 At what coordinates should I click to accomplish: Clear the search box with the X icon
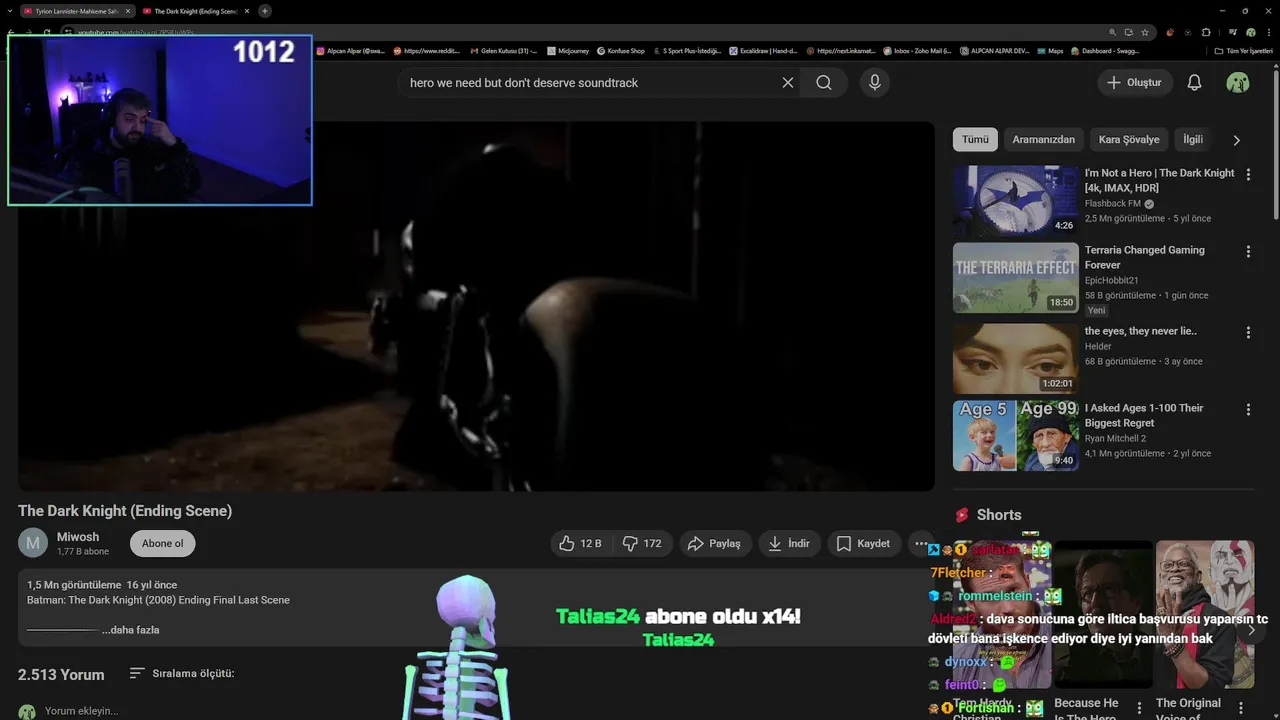tap(788, 83)
